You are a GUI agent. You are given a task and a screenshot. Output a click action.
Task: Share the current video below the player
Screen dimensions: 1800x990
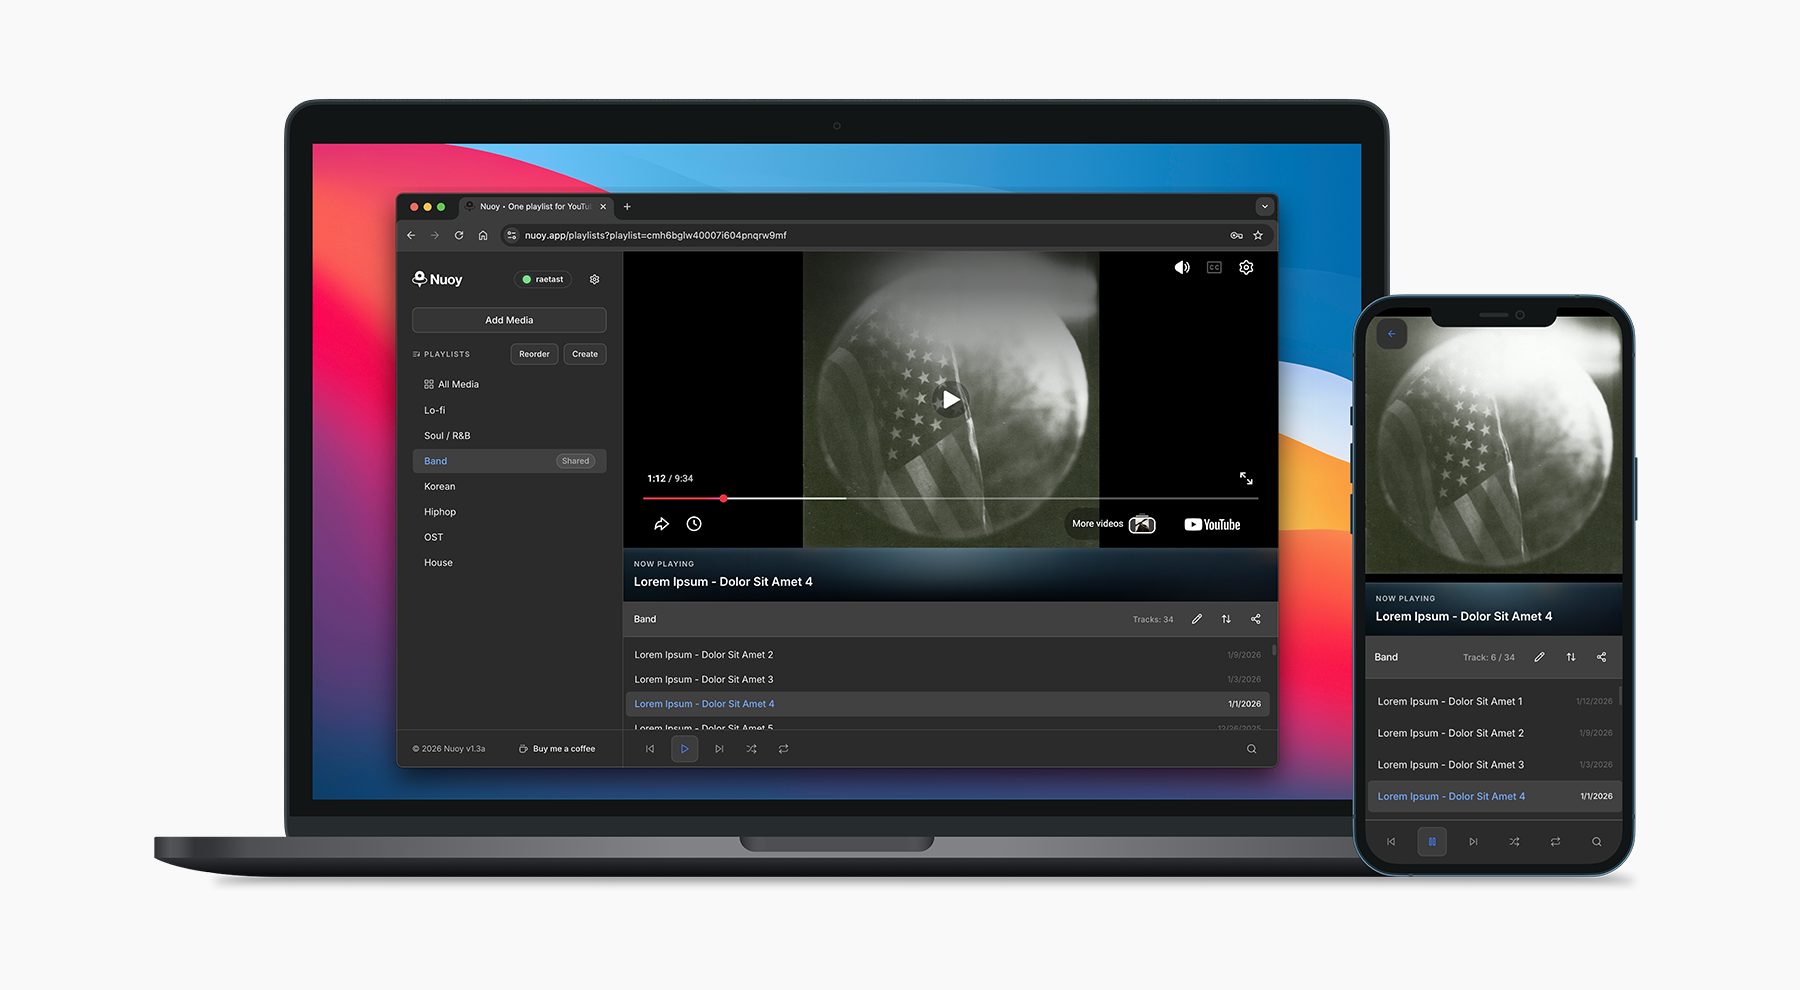pyautogui.click(x=661, y=523)
